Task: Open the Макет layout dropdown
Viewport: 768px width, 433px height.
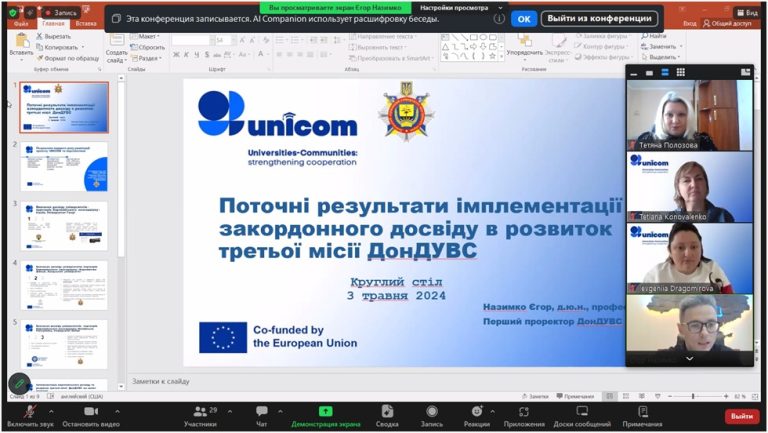Action: (144, 36)
